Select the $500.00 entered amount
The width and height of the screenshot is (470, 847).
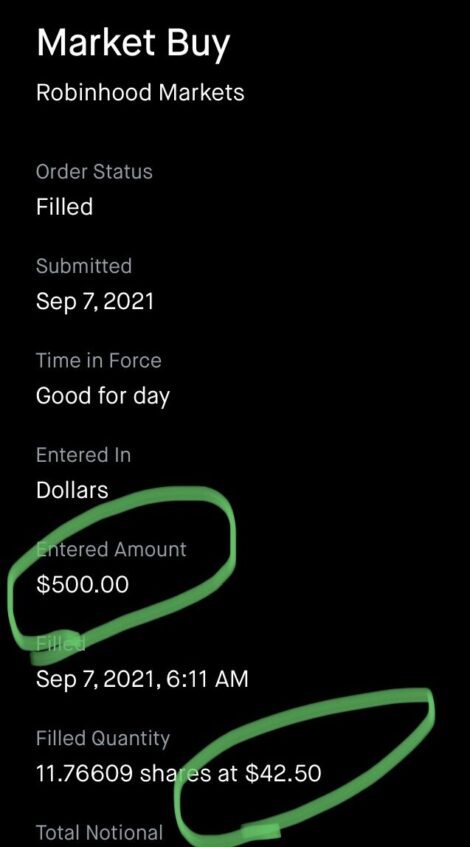point(83,585)
